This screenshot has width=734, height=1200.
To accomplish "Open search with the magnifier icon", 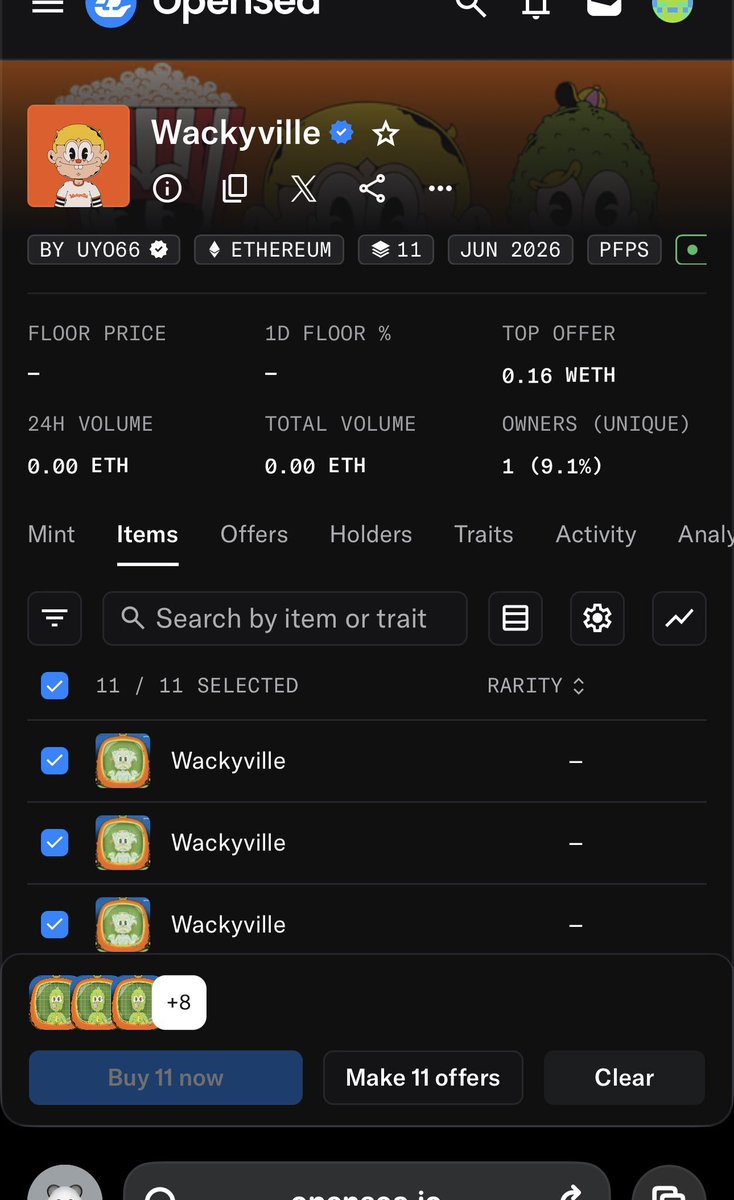I will tap(470, 6).
